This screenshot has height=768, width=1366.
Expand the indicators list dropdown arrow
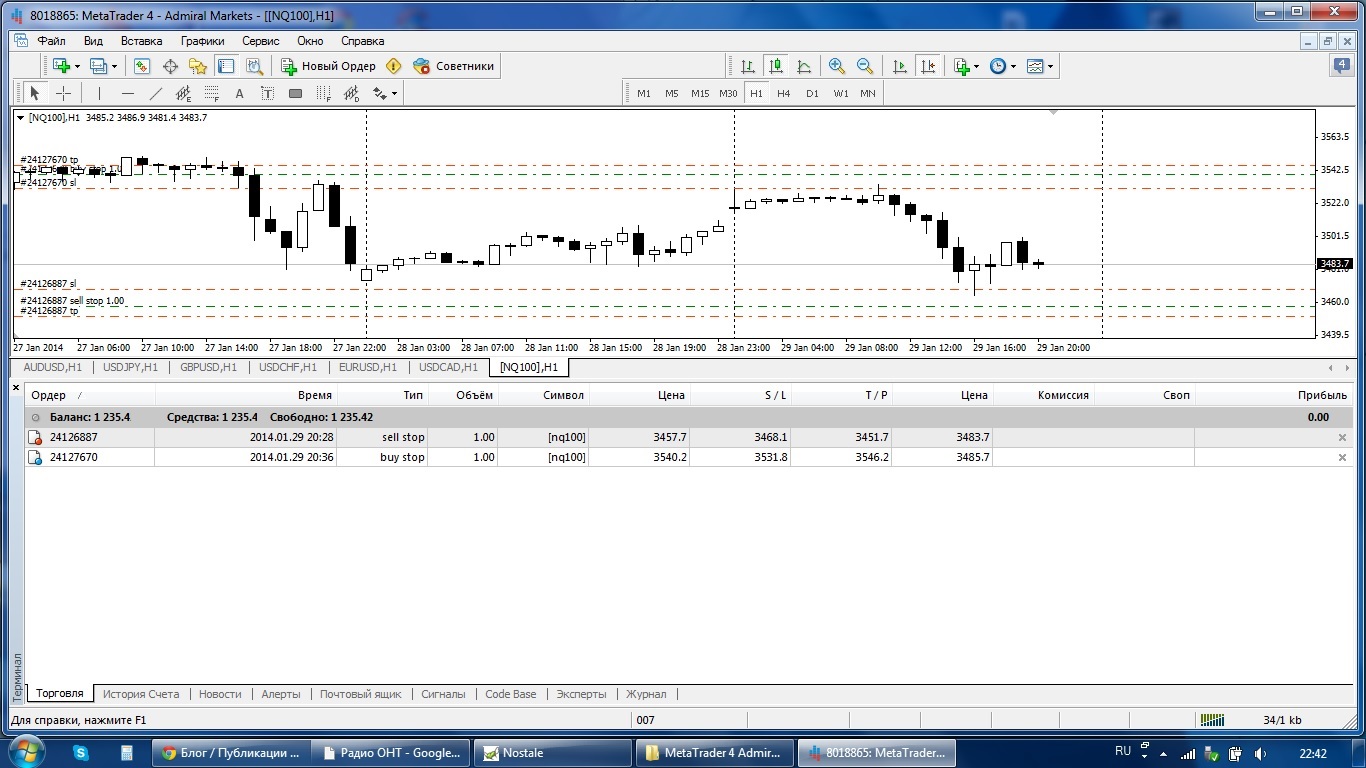[978, 67]
